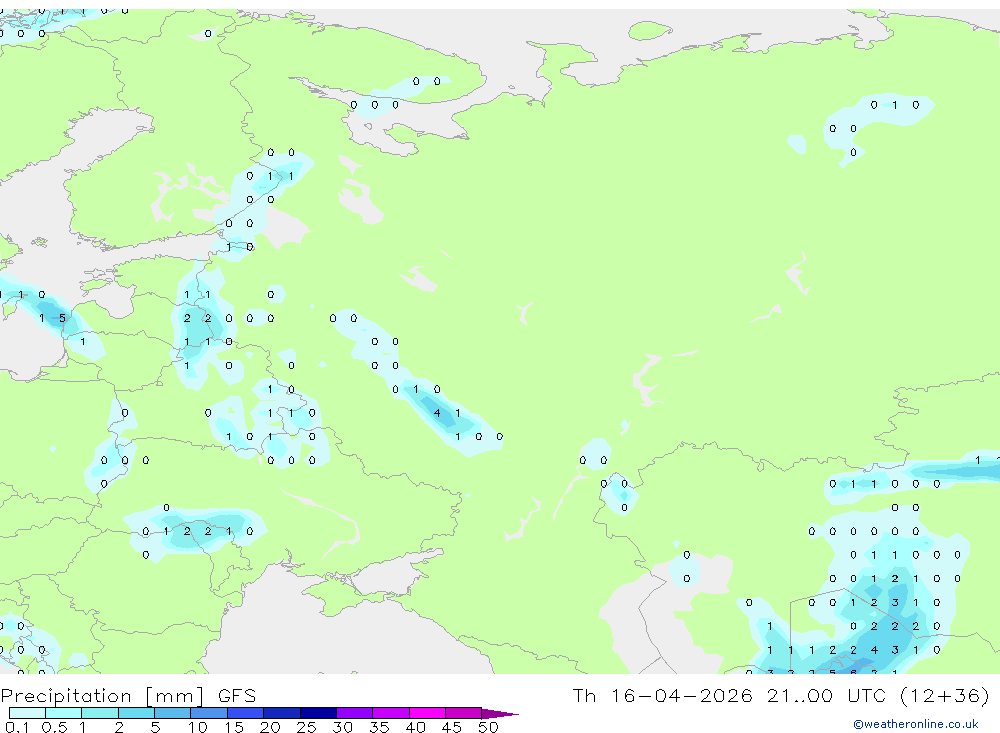Viewport: 1000px width, 733px height.
Task: Select the "35" legend scale label
Action: pos(379,727)
